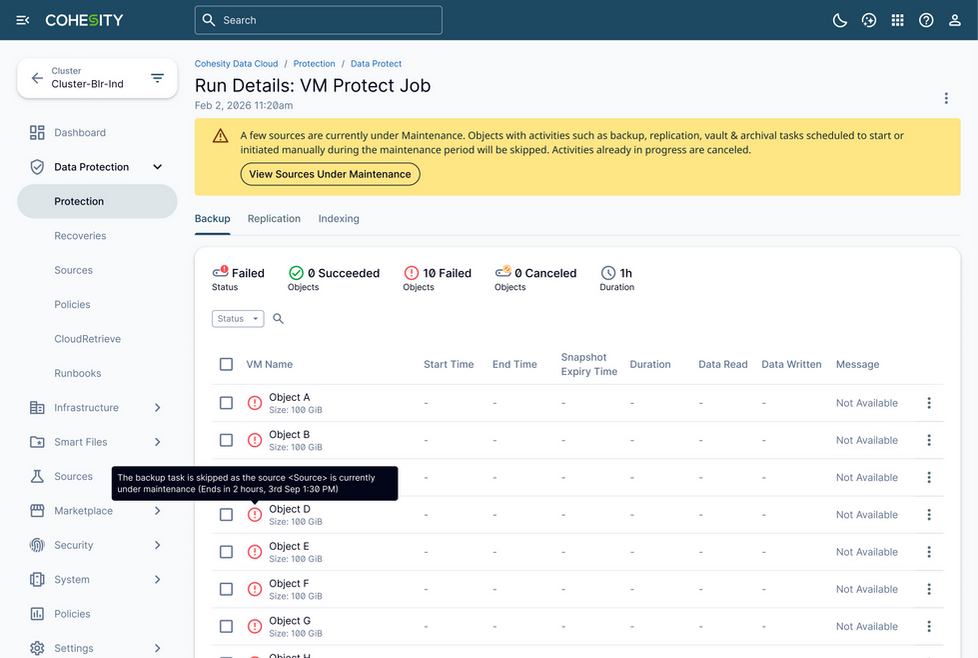The width and height of the screenshot is (978, 658).
Task: Toggle dark mode moon icon
Action: click(x=840, y=20)
